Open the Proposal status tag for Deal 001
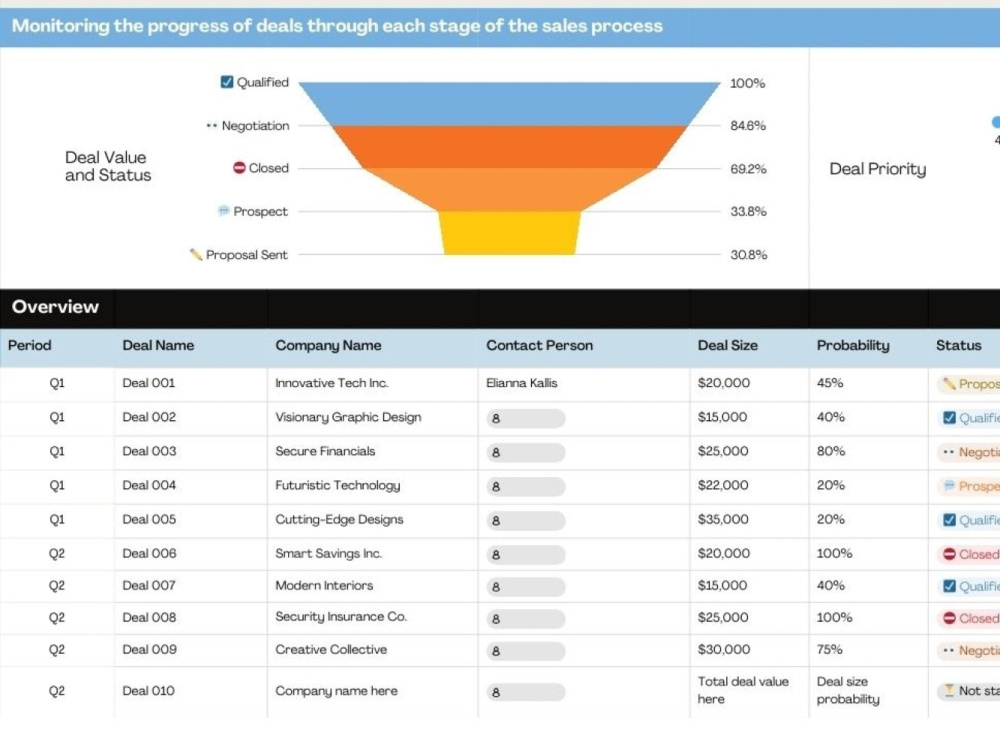Screen dimensions: 1000x750 [x=969, y=384]
